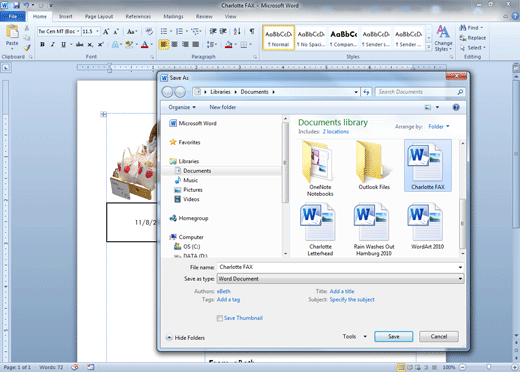Click the Find binoculars icon
The image size is (520, 372).
point(463,28)
